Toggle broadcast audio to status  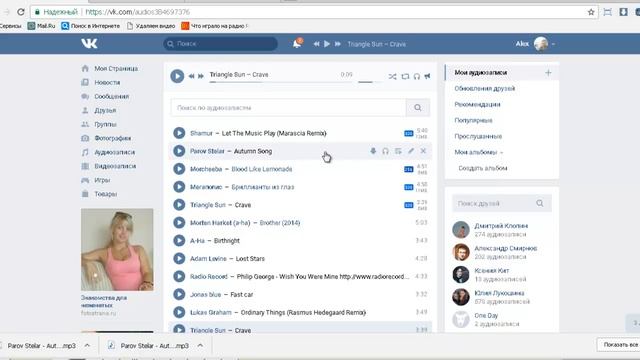[x=427, y=76]
